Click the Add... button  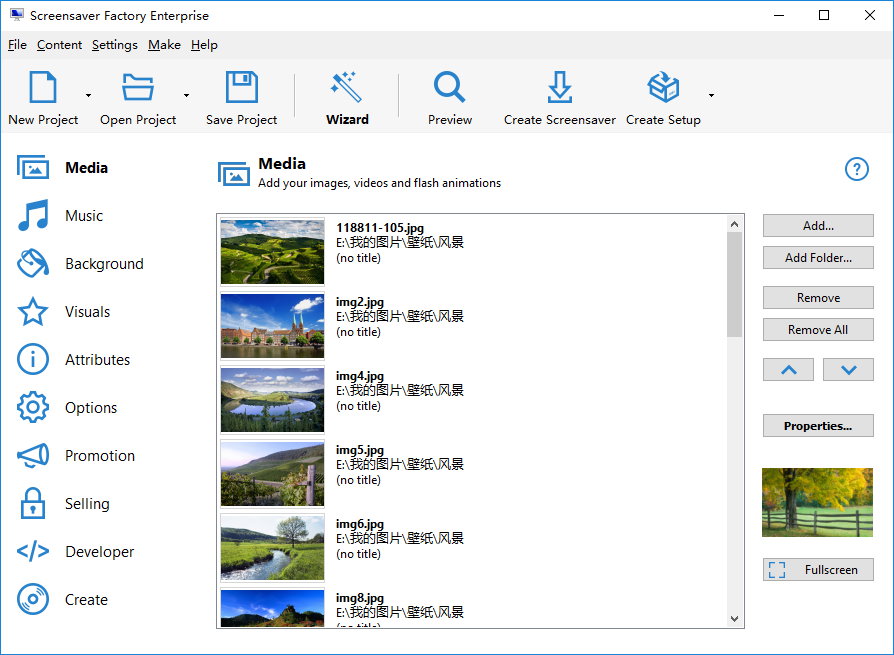point(818,226)
